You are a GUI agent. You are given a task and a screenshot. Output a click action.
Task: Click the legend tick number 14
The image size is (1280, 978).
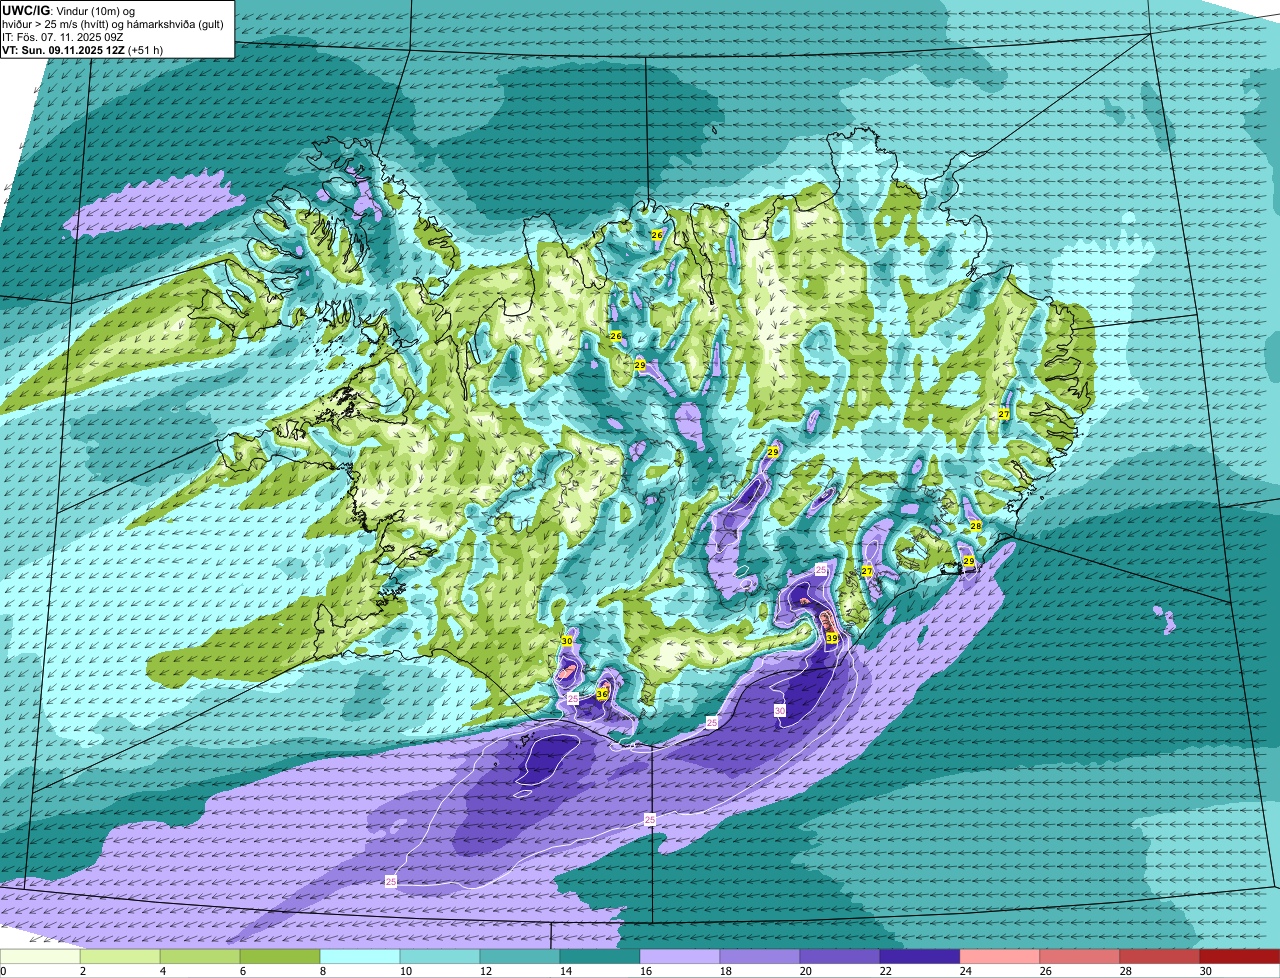click(565, 971)
